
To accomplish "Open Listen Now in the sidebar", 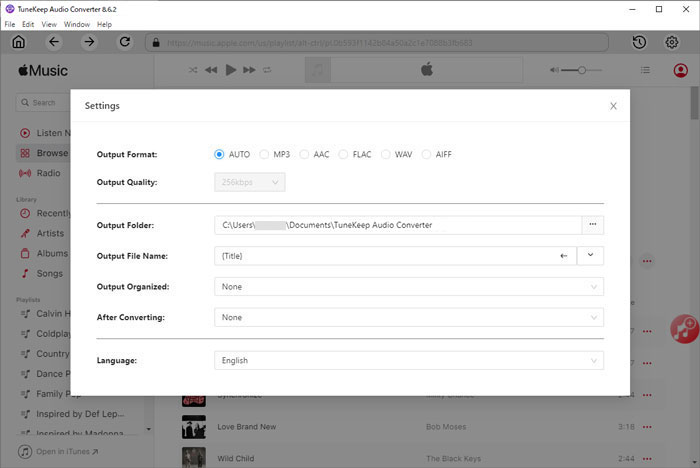I will pos(44,133).
